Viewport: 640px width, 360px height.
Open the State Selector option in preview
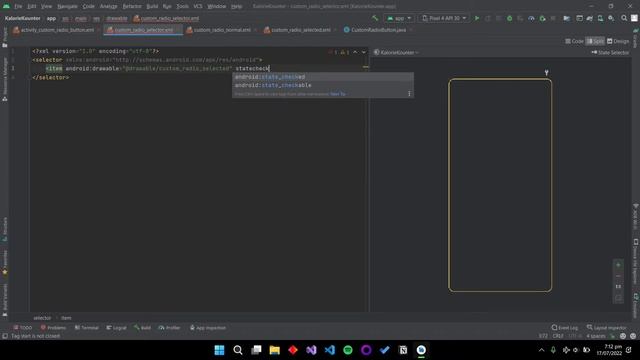click(x=610, y=52)
